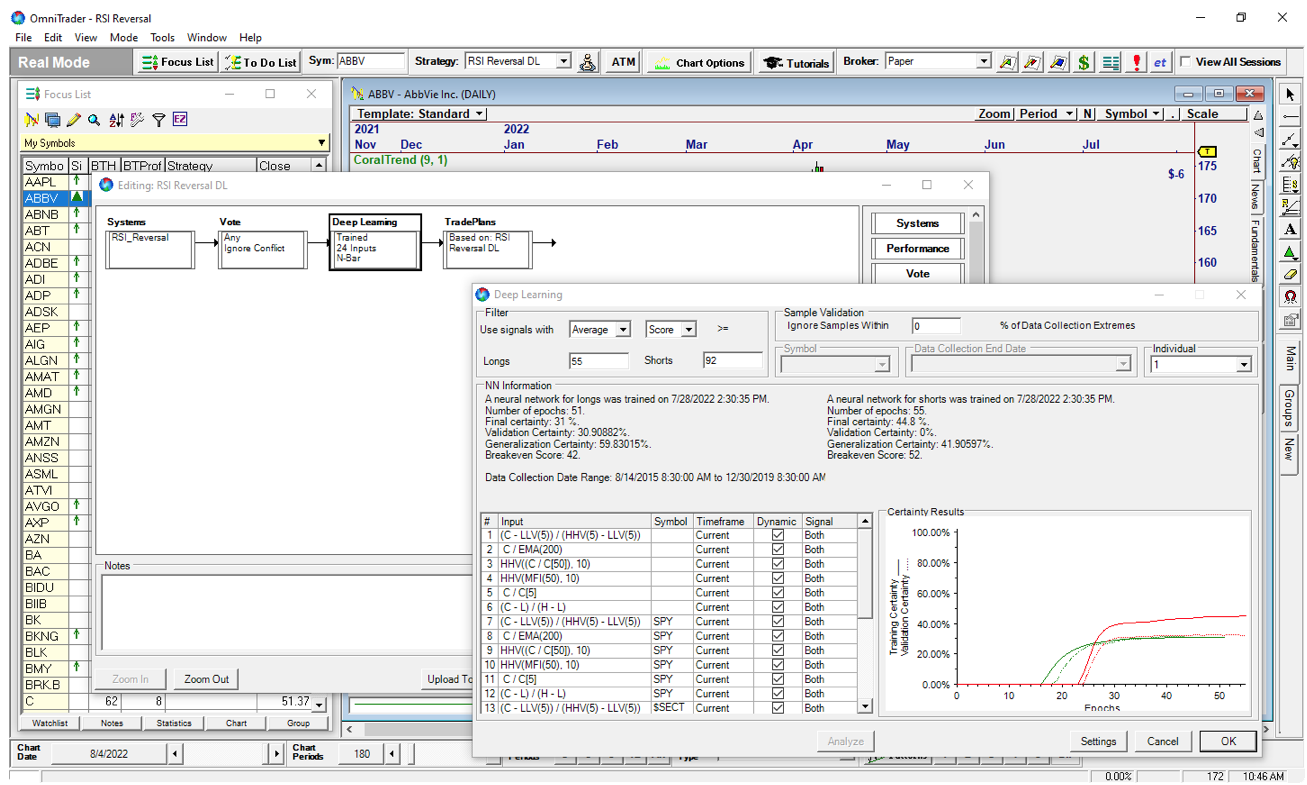Click the EZ icon in Focus List toolbar
The height and width of the screenshot is (785, 1307).
click(x=180, y=120)
